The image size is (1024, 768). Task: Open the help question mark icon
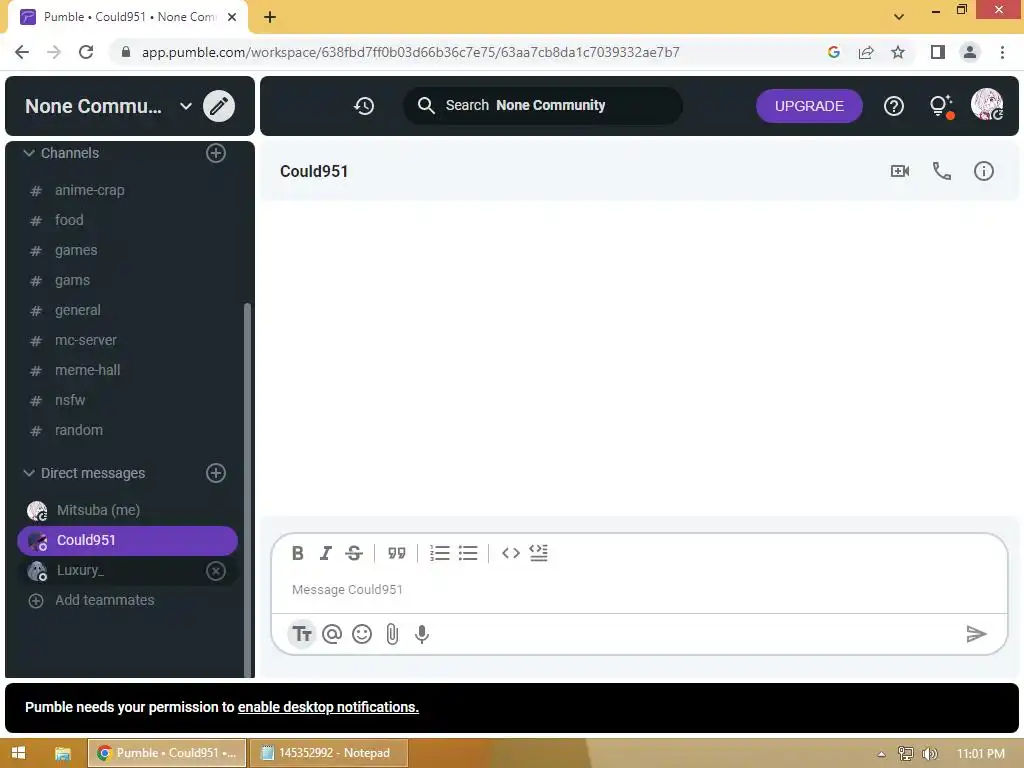click(x=893, y=106)
